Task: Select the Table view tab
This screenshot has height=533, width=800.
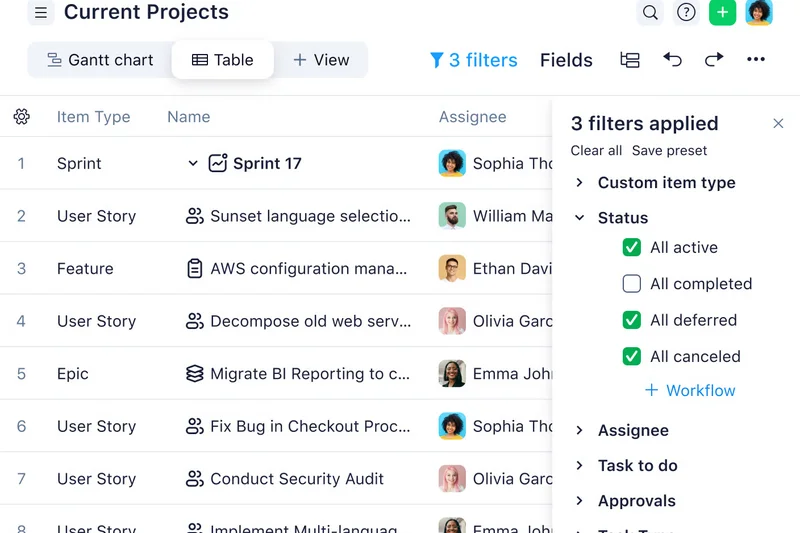Action: click(223, 60)
